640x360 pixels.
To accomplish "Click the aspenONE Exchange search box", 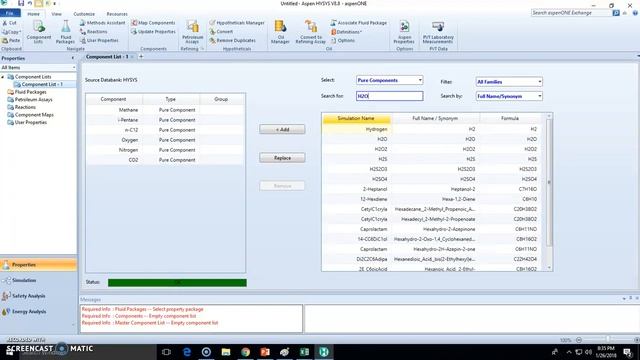I will click(x=571, y=13).
